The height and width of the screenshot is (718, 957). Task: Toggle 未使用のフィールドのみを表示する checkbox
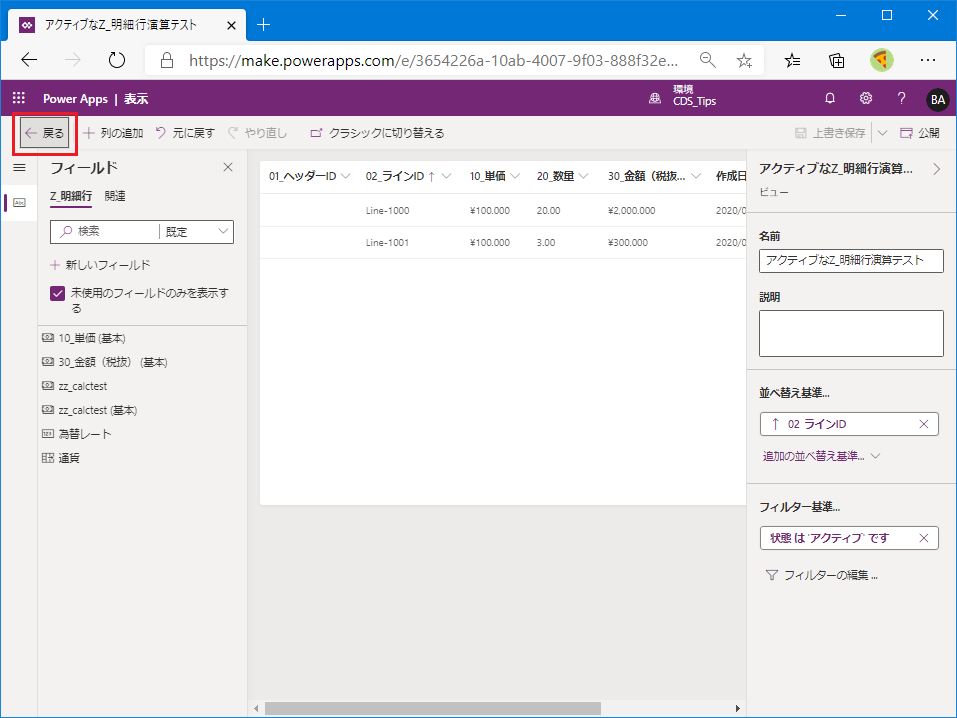coord(57,294)
